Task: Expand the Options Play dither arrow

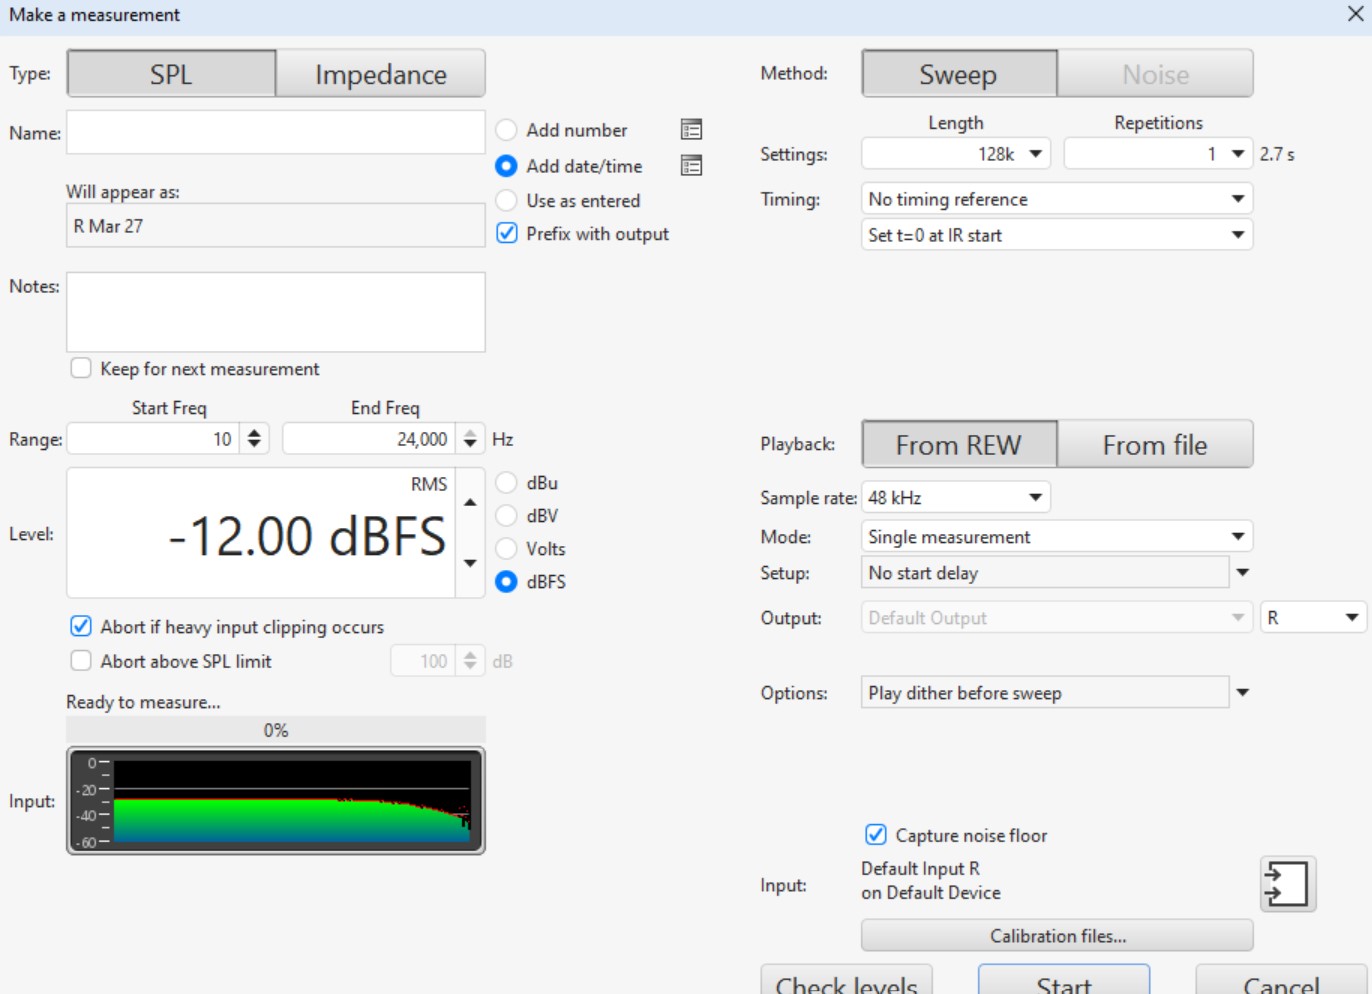Action: point(1243,693)
